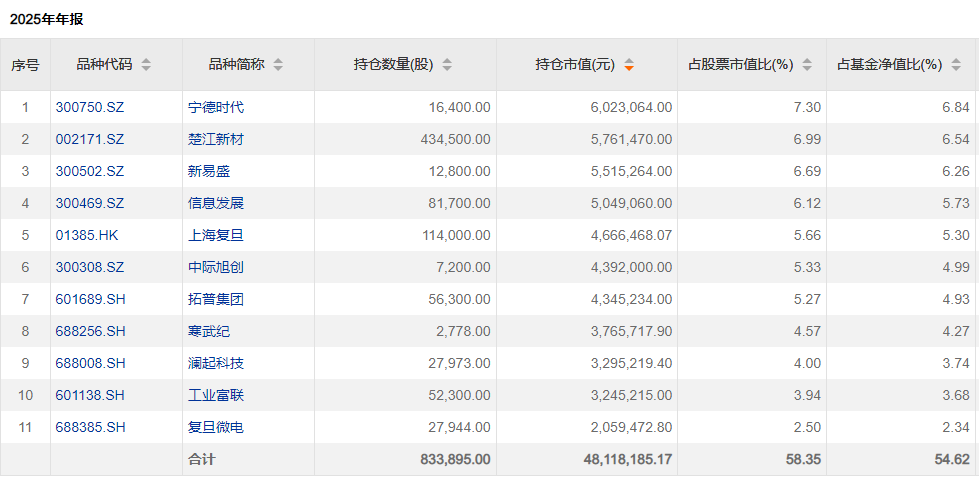The height and width of the screenshot is (479, 979).
Task: Open 中际旭创 stock name link
Action: (x=216, y=267)
